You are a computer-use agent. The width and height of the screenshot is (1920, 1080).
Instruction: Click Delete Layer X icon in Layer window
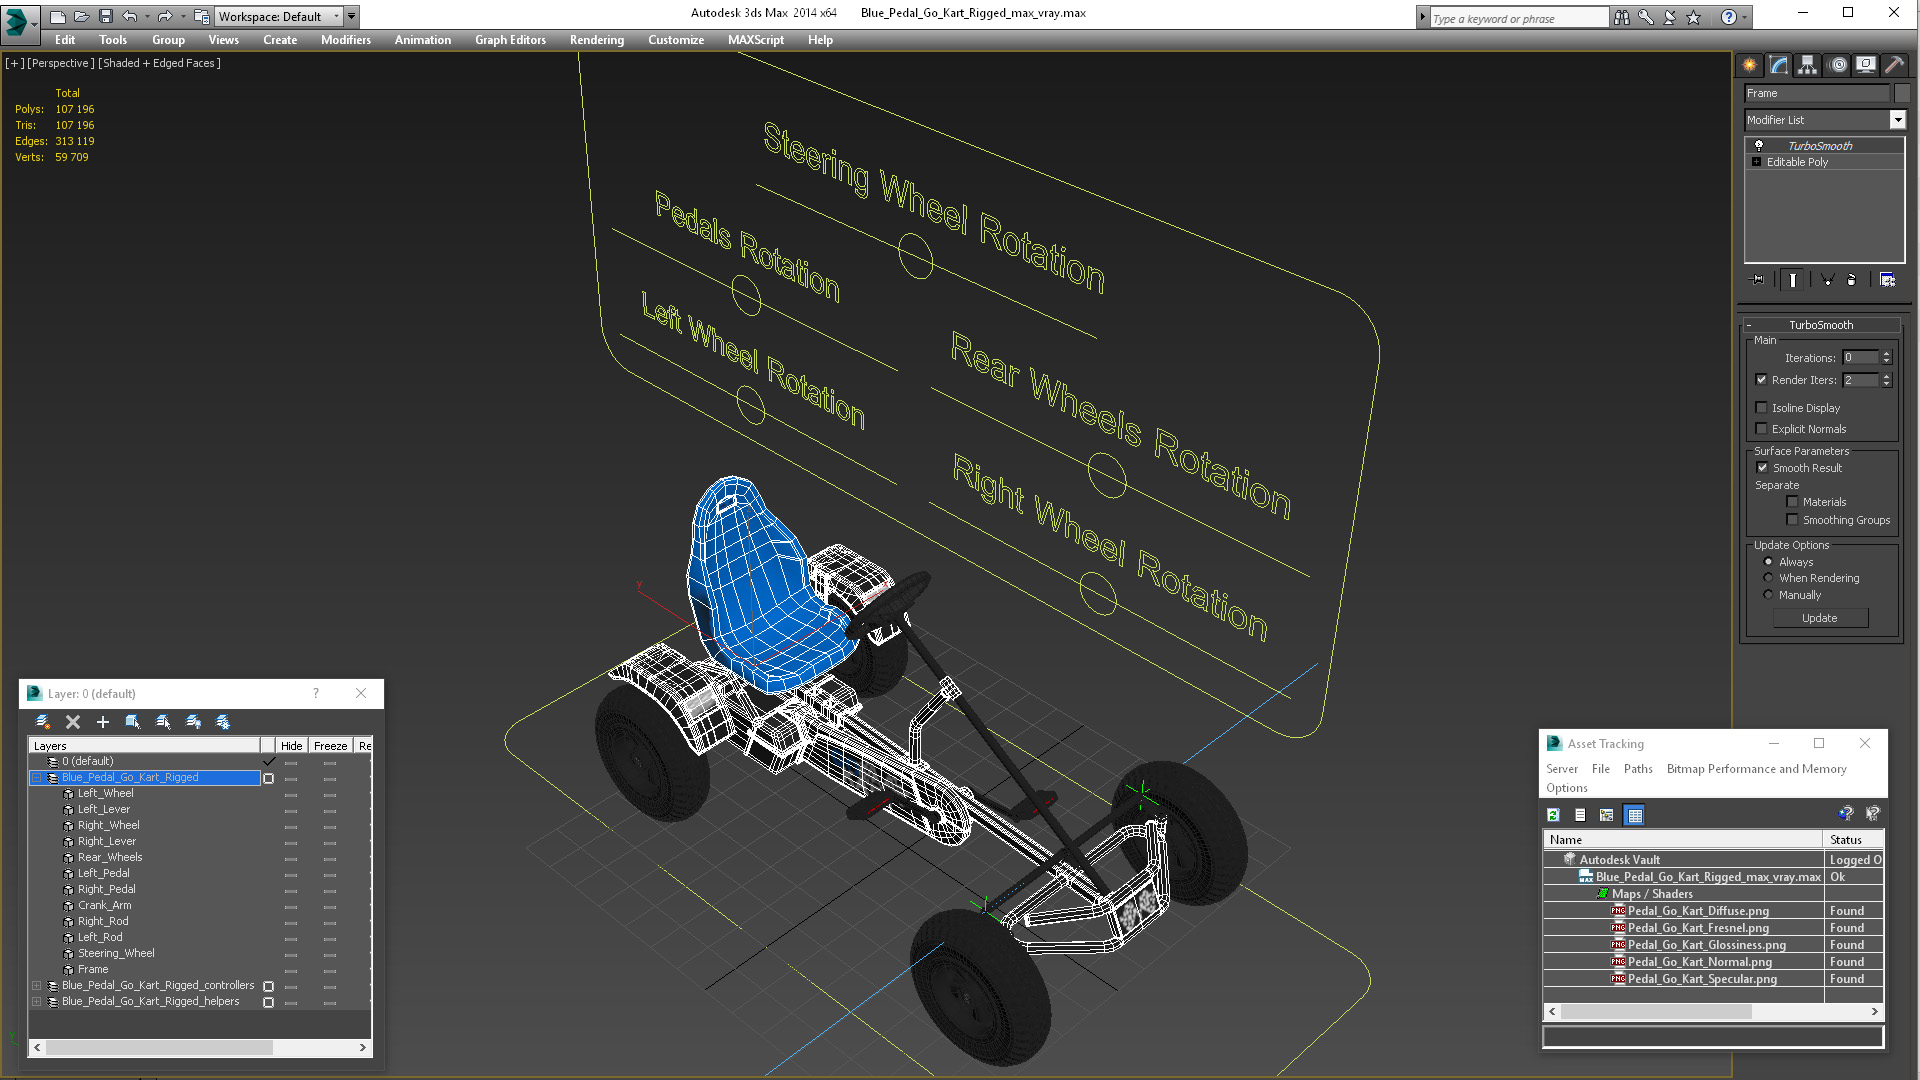tap(72, 722)
